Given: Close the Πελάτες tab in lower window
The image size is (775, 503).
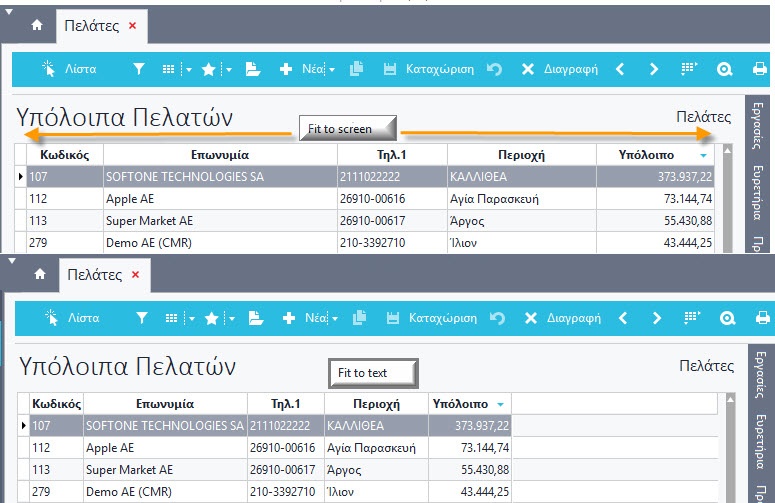Looking at the screenshot, I should [135, 274].
